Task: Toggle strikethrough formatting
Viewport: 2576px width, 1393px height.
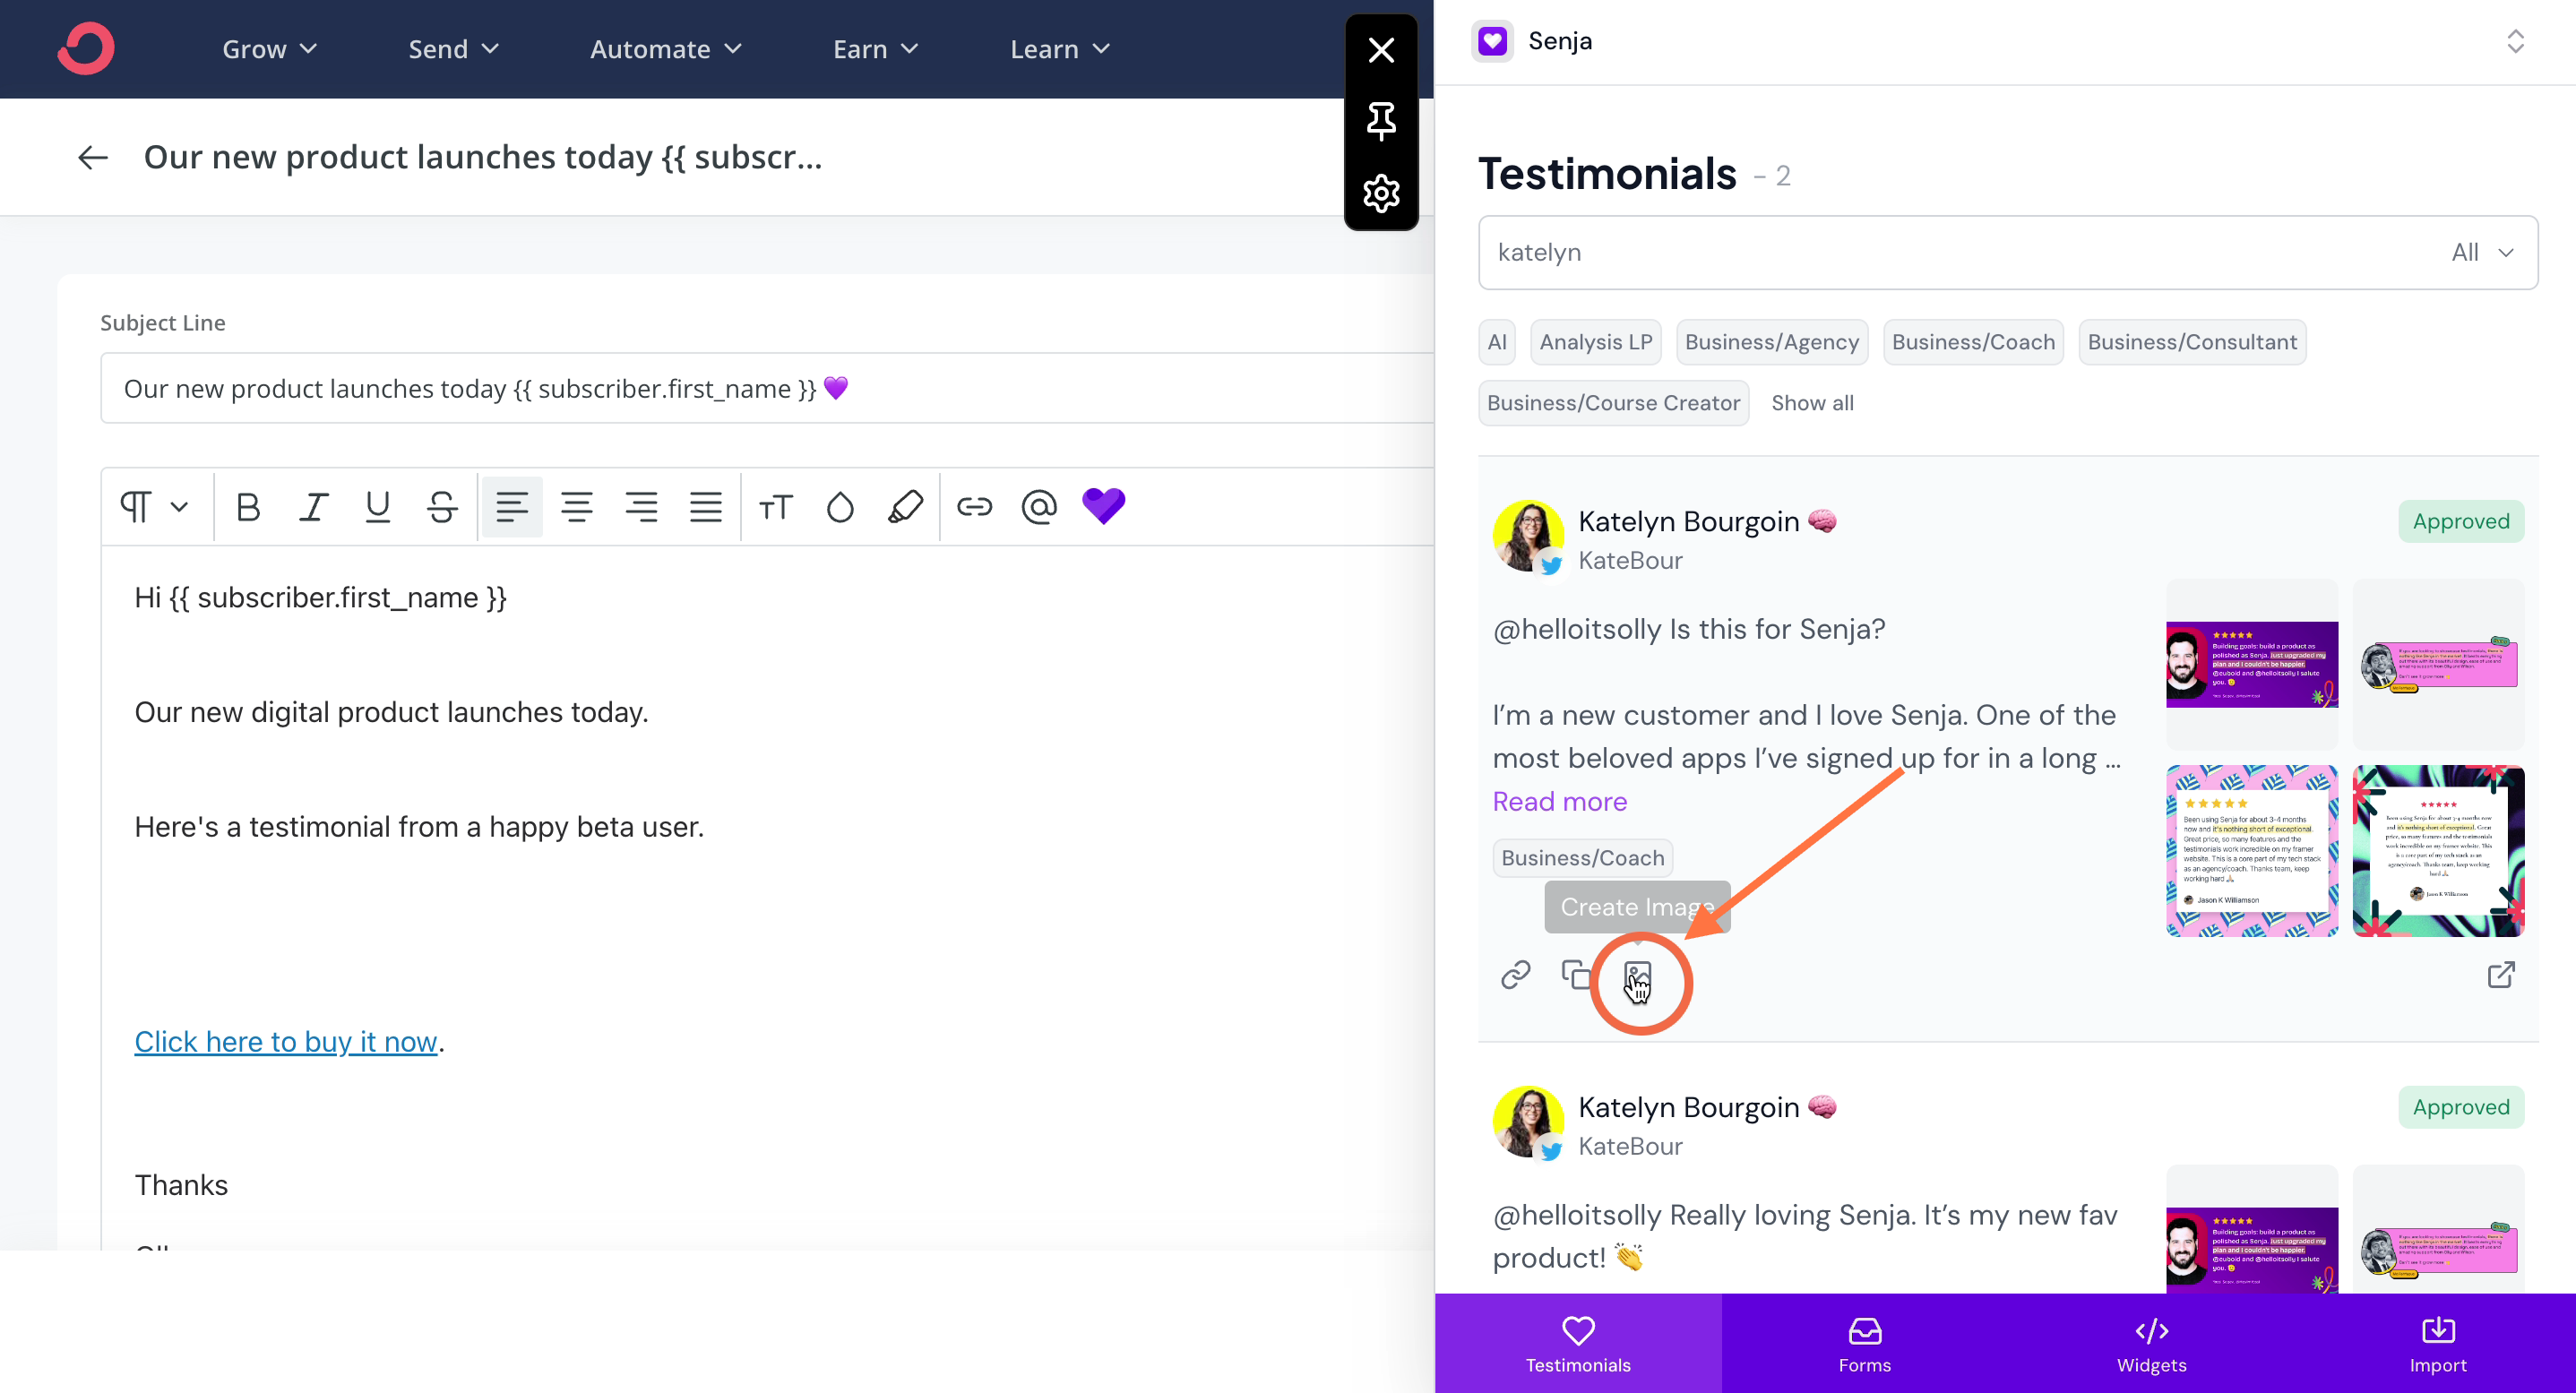Action: click(442, 507)
